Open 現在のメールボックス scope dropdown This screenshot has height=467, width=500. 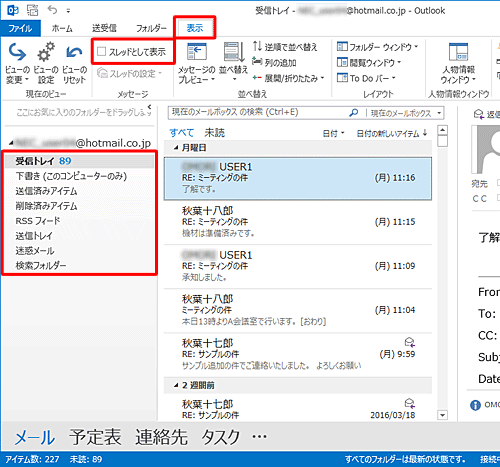[406, 113]
